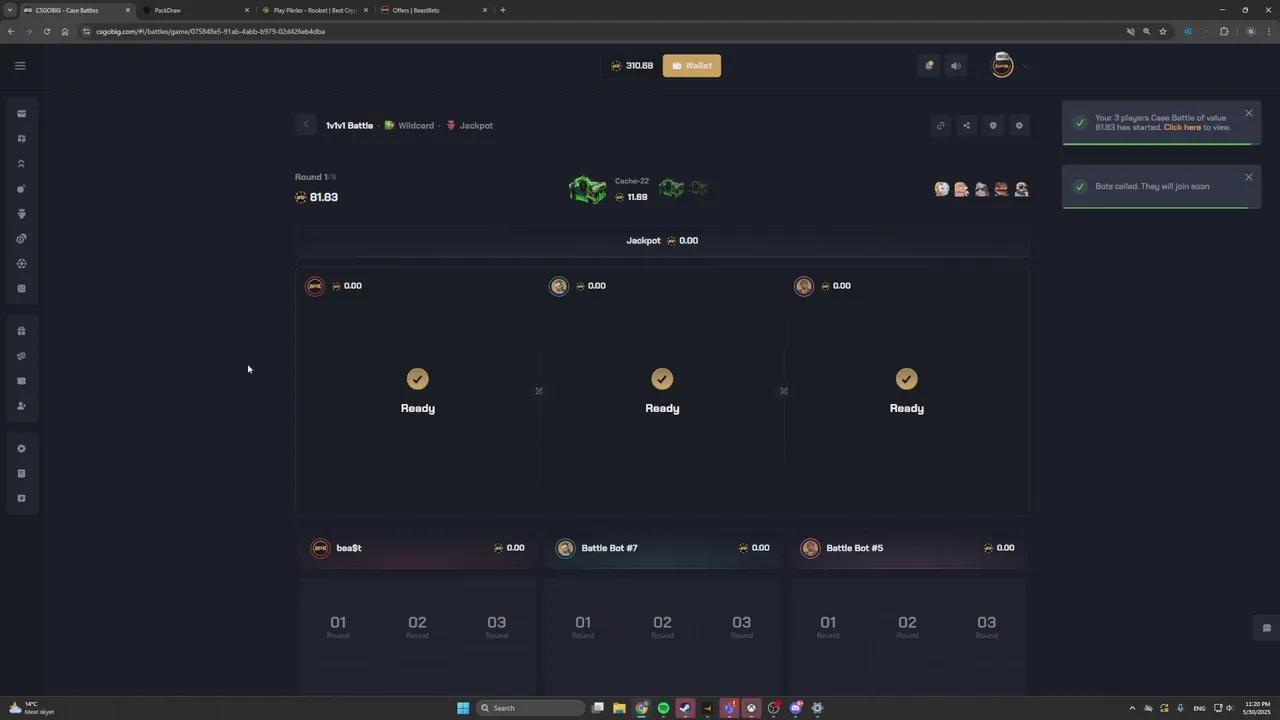Open the fairness shield icon
1280x720 pixels.
click(993, 126)
